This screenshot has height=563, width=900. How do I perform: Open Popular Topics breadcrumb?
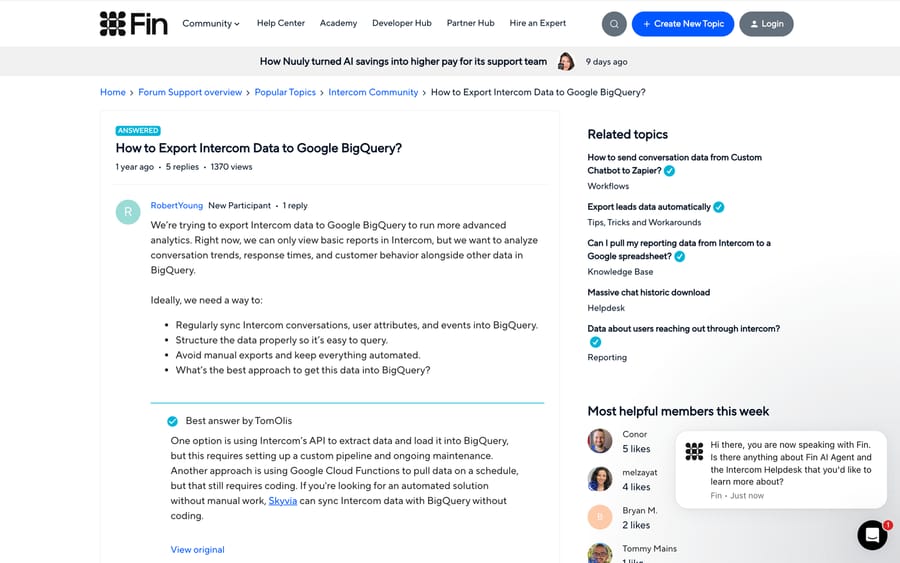(x=285, y=92)
